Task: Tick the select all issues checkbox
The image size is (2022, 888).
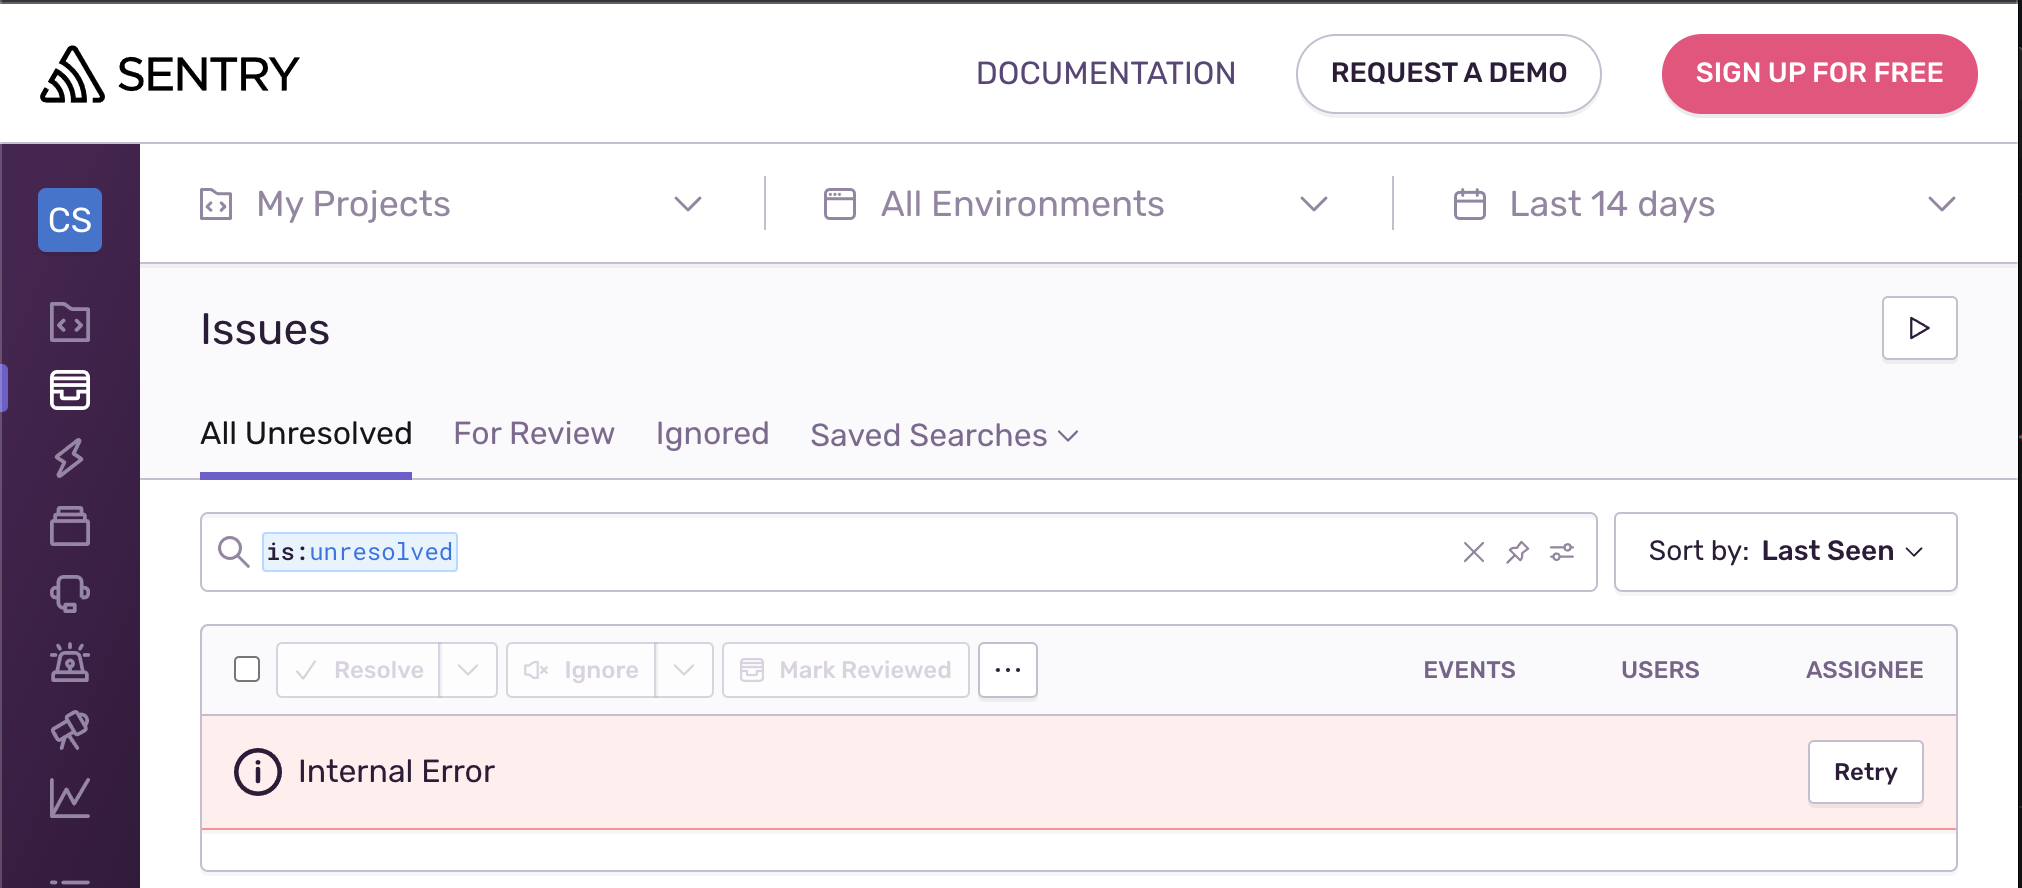Action: click(247, 669)
